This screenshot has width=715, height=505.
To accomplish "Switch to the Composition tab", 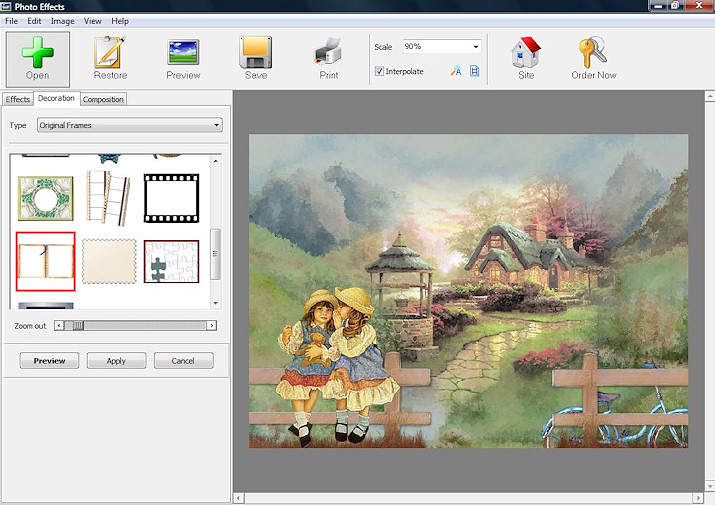I will point(103,99).
